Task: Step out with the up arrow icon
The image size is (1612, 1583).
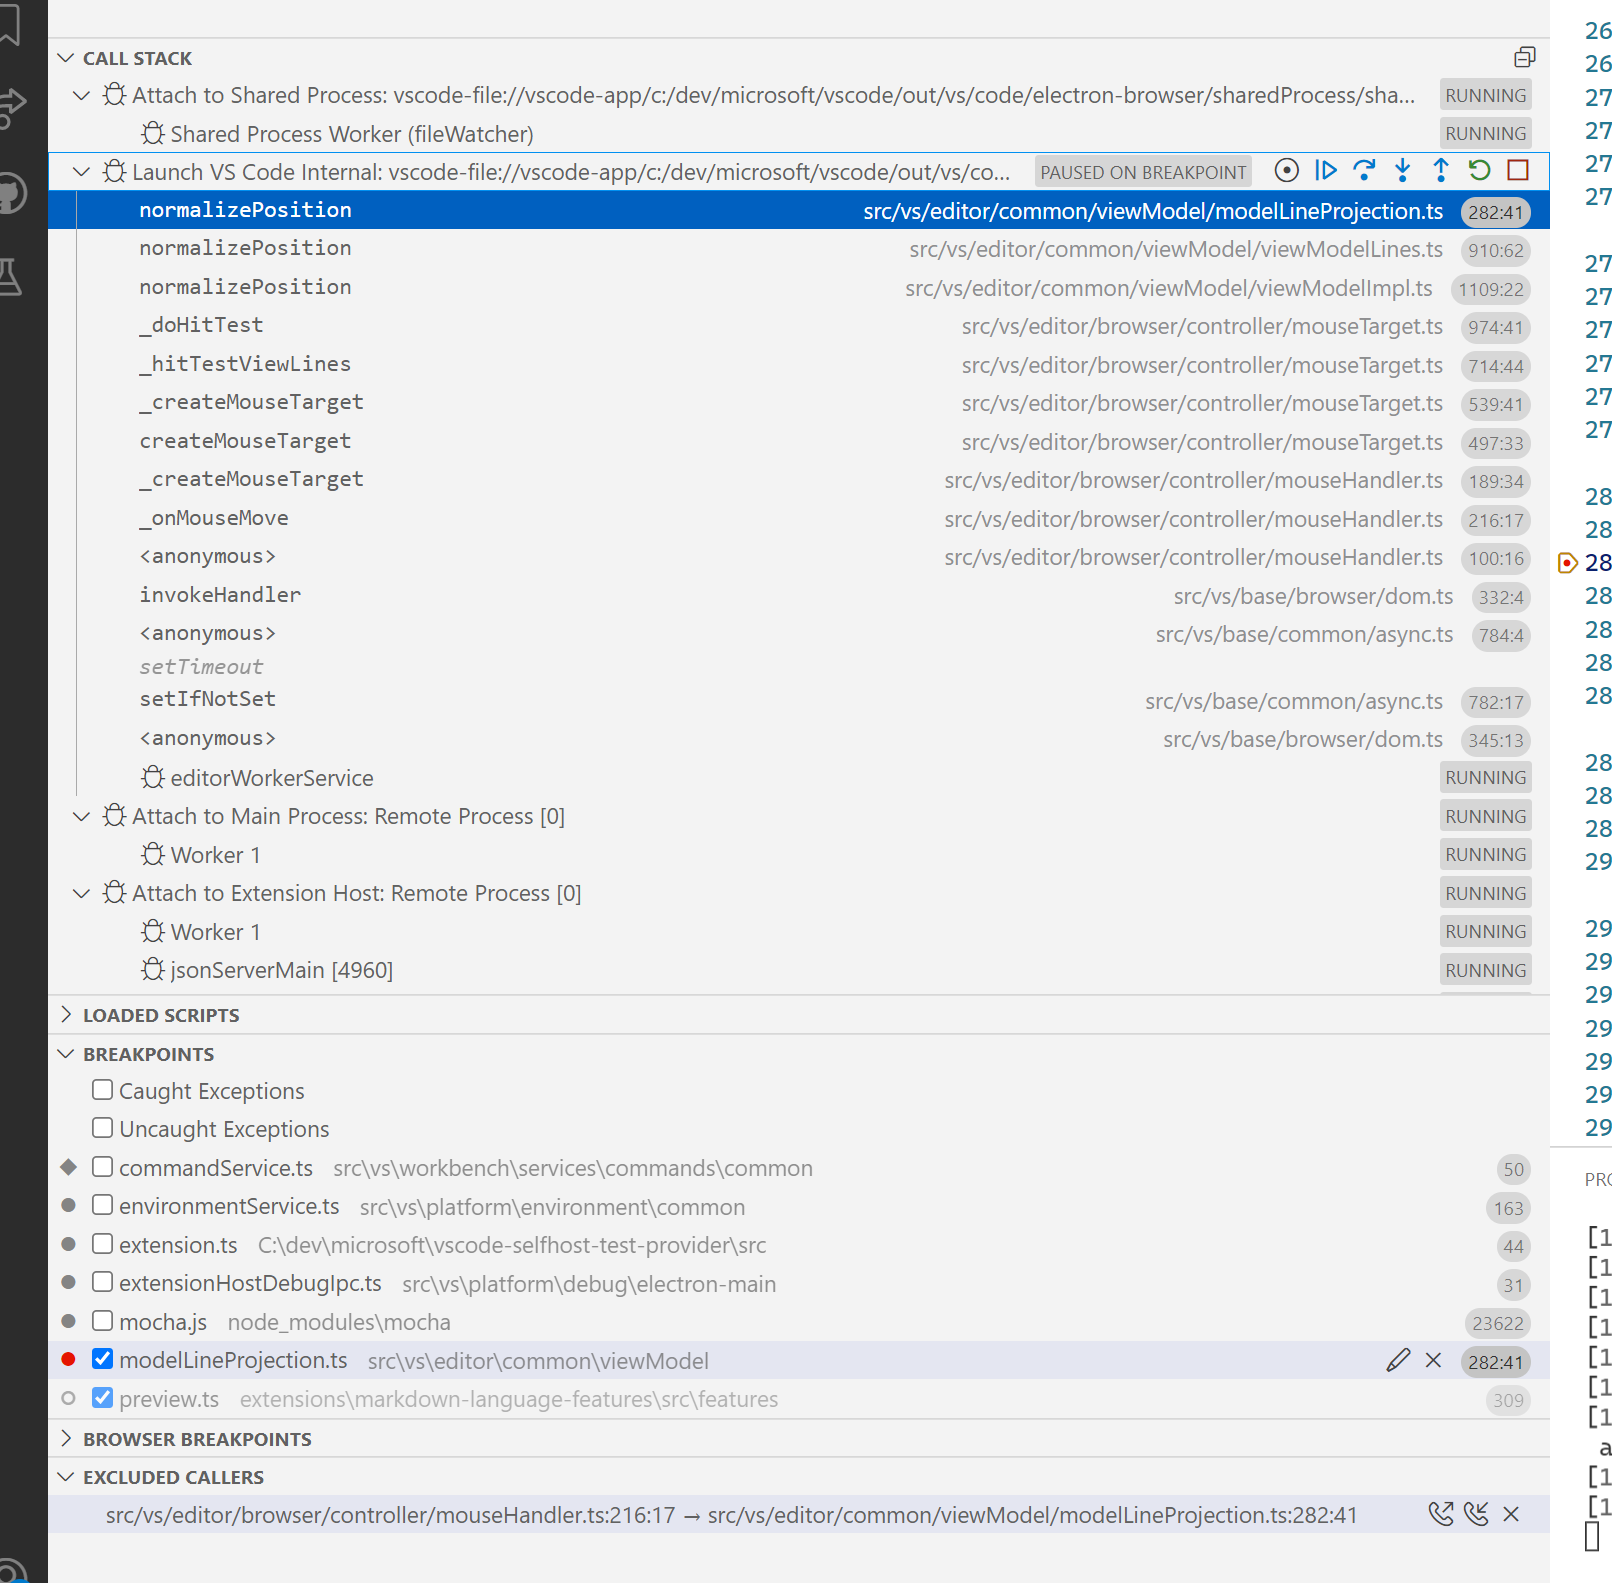Action: click(1441, 171)
